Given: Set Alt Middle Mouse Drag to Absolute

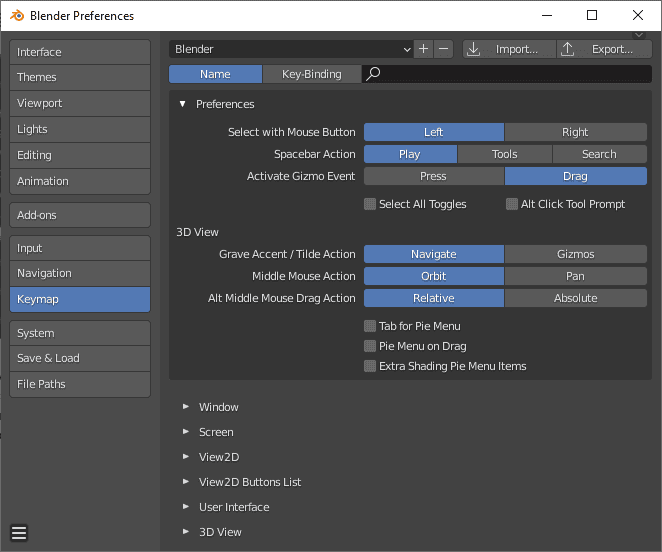Looking at the screenshot, I should coord(575,298).
